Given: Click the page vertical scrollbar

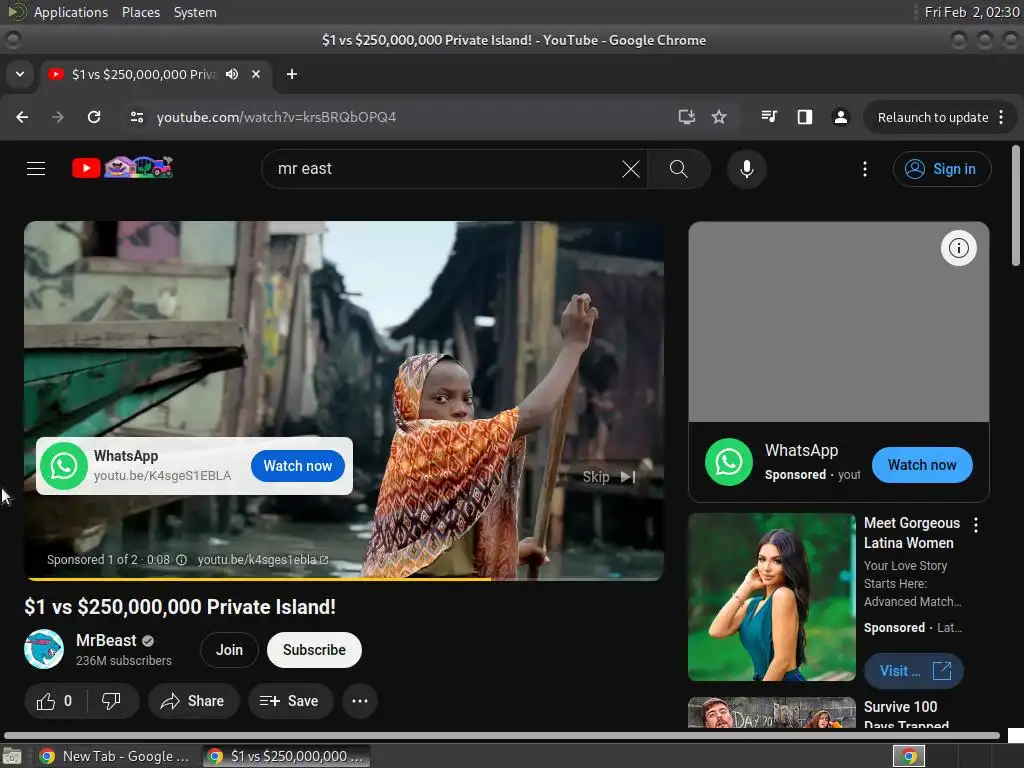Looking at the screenshot, I should 1016,206.
